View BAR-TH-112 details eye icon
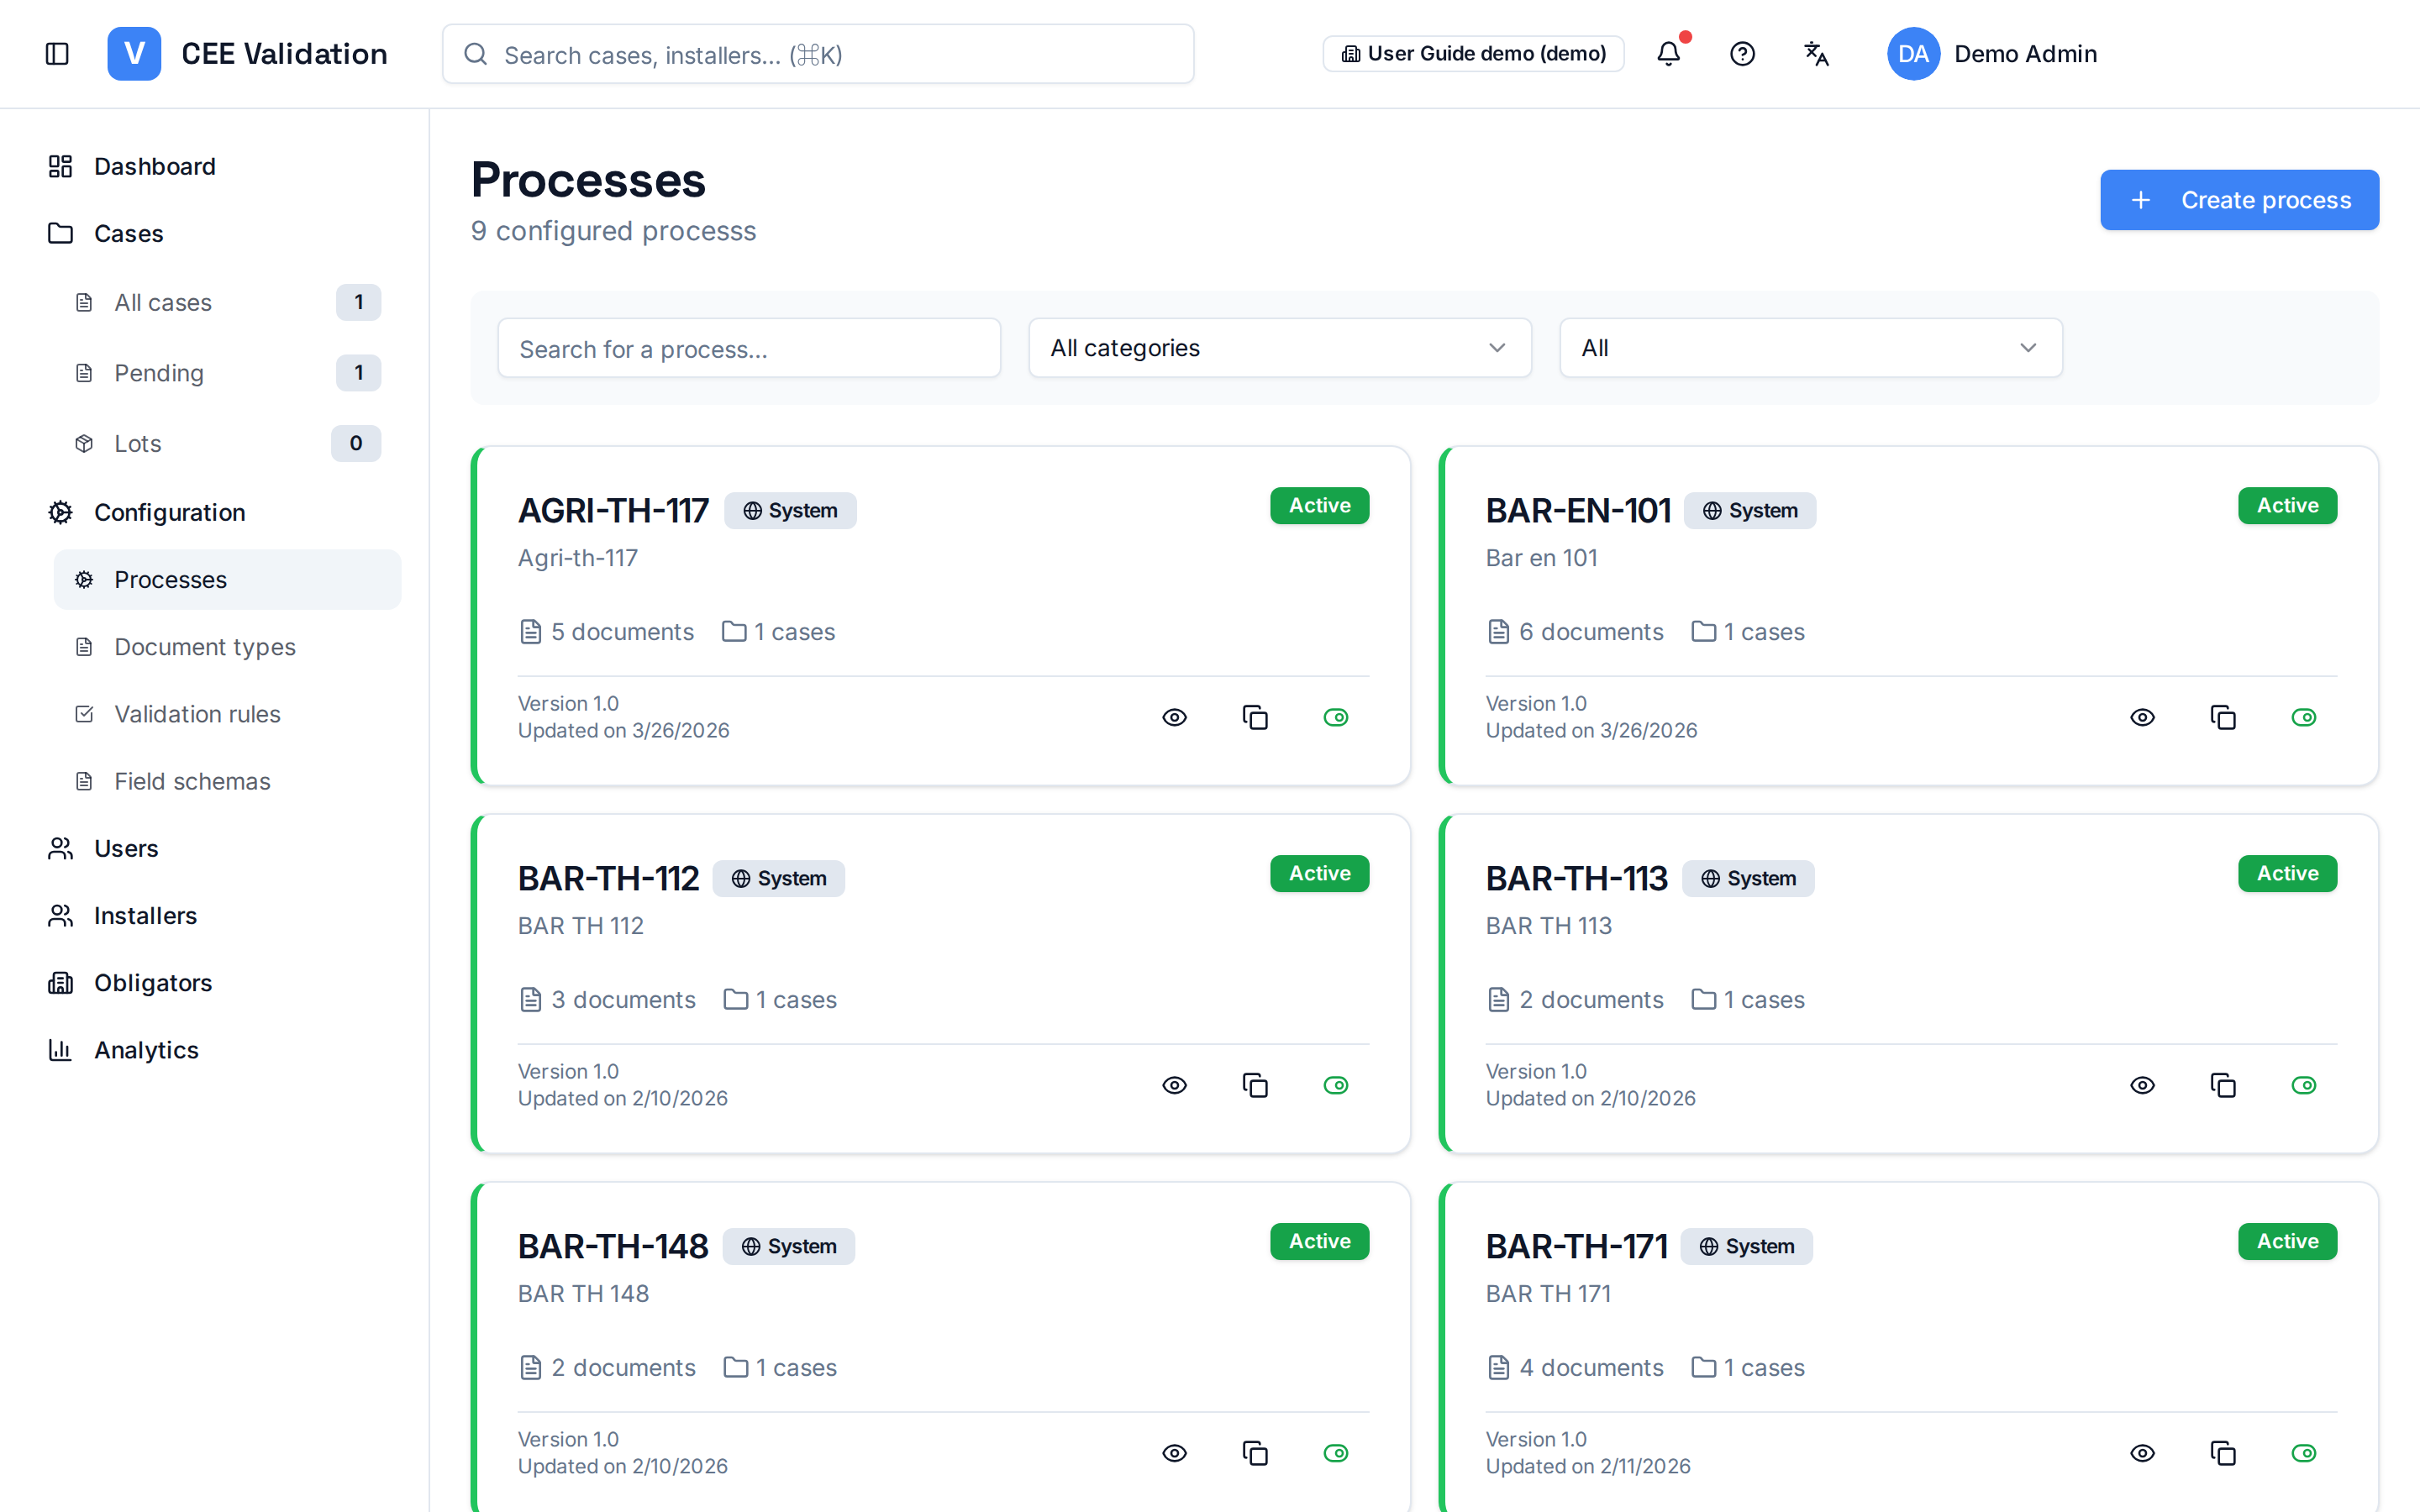Screen dimensions: 2420x1512 click(1174, 1085)
